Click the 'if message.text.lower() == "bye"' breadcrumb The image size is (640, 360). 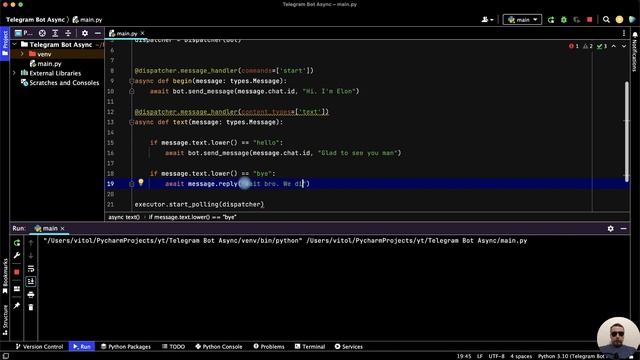pyautogui.click(x=192, y=217)
